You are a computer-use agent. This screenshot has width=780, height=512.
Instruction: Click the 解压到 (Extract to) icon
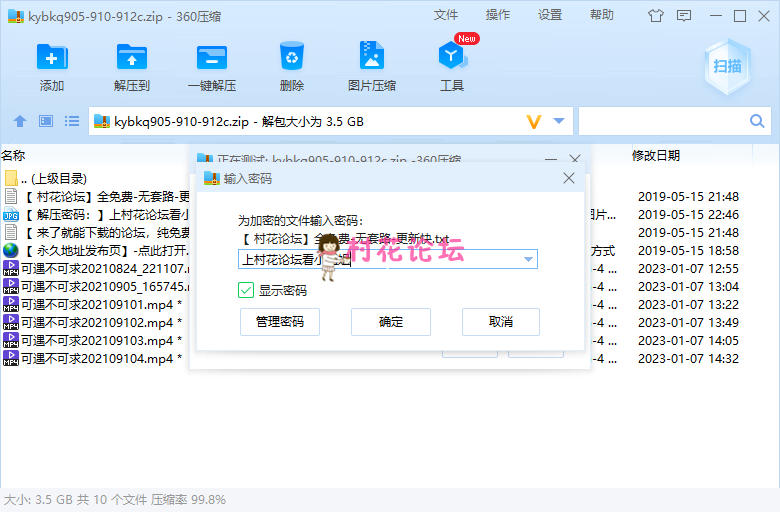[131, 57]
